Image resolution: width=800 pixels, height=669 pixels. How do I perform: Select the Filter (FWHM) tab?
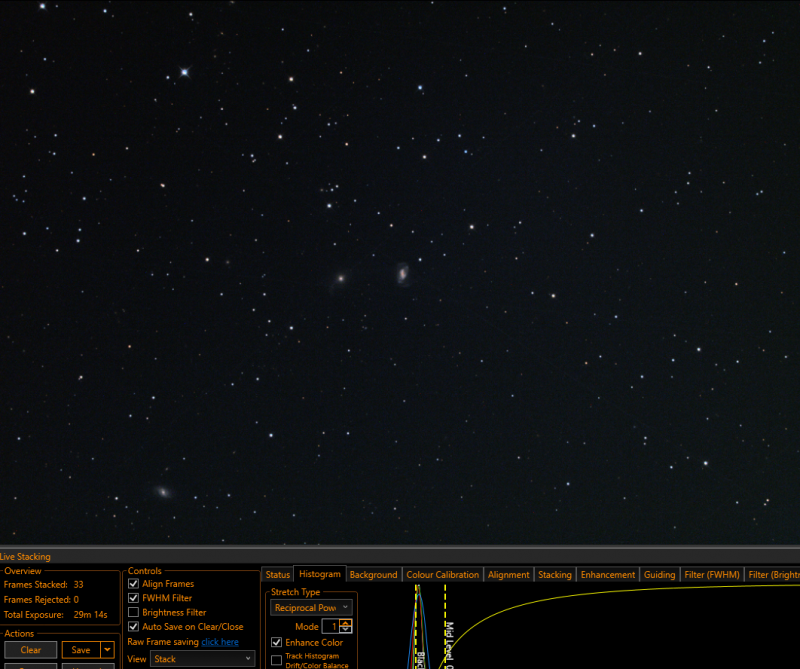[712, 575]
